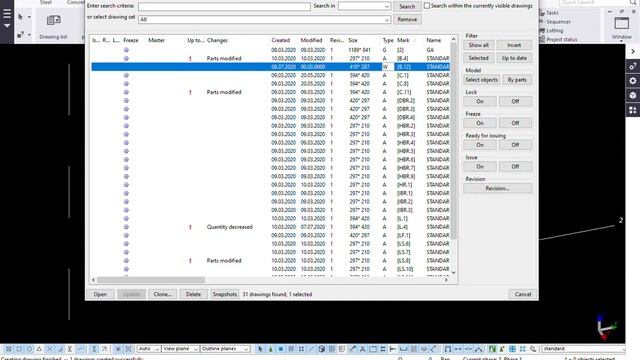Turn Freeze Off

pos(515,123)
